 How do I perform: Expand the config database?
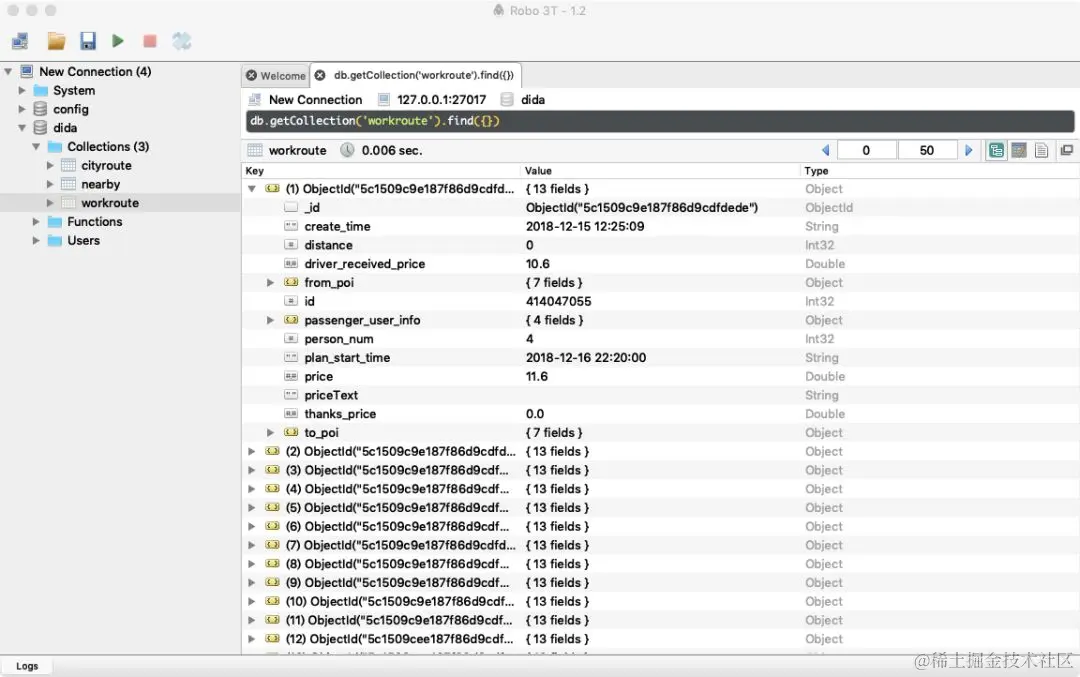22,109
